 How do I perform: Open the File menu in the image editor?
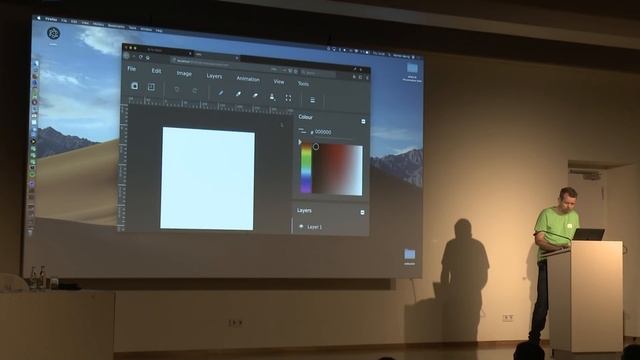tap(131, 69)
